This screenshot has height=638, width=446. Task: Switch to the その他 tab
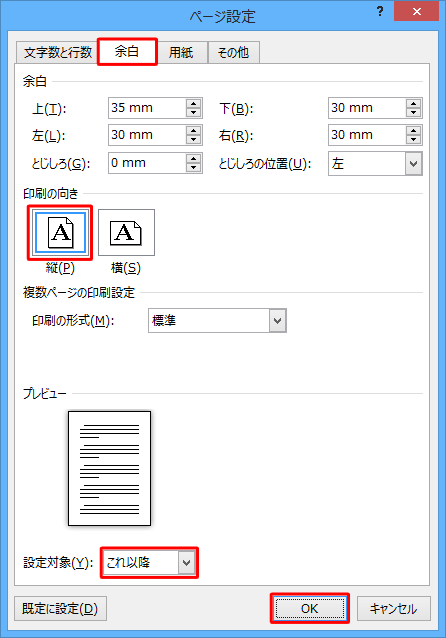point(233,52)
